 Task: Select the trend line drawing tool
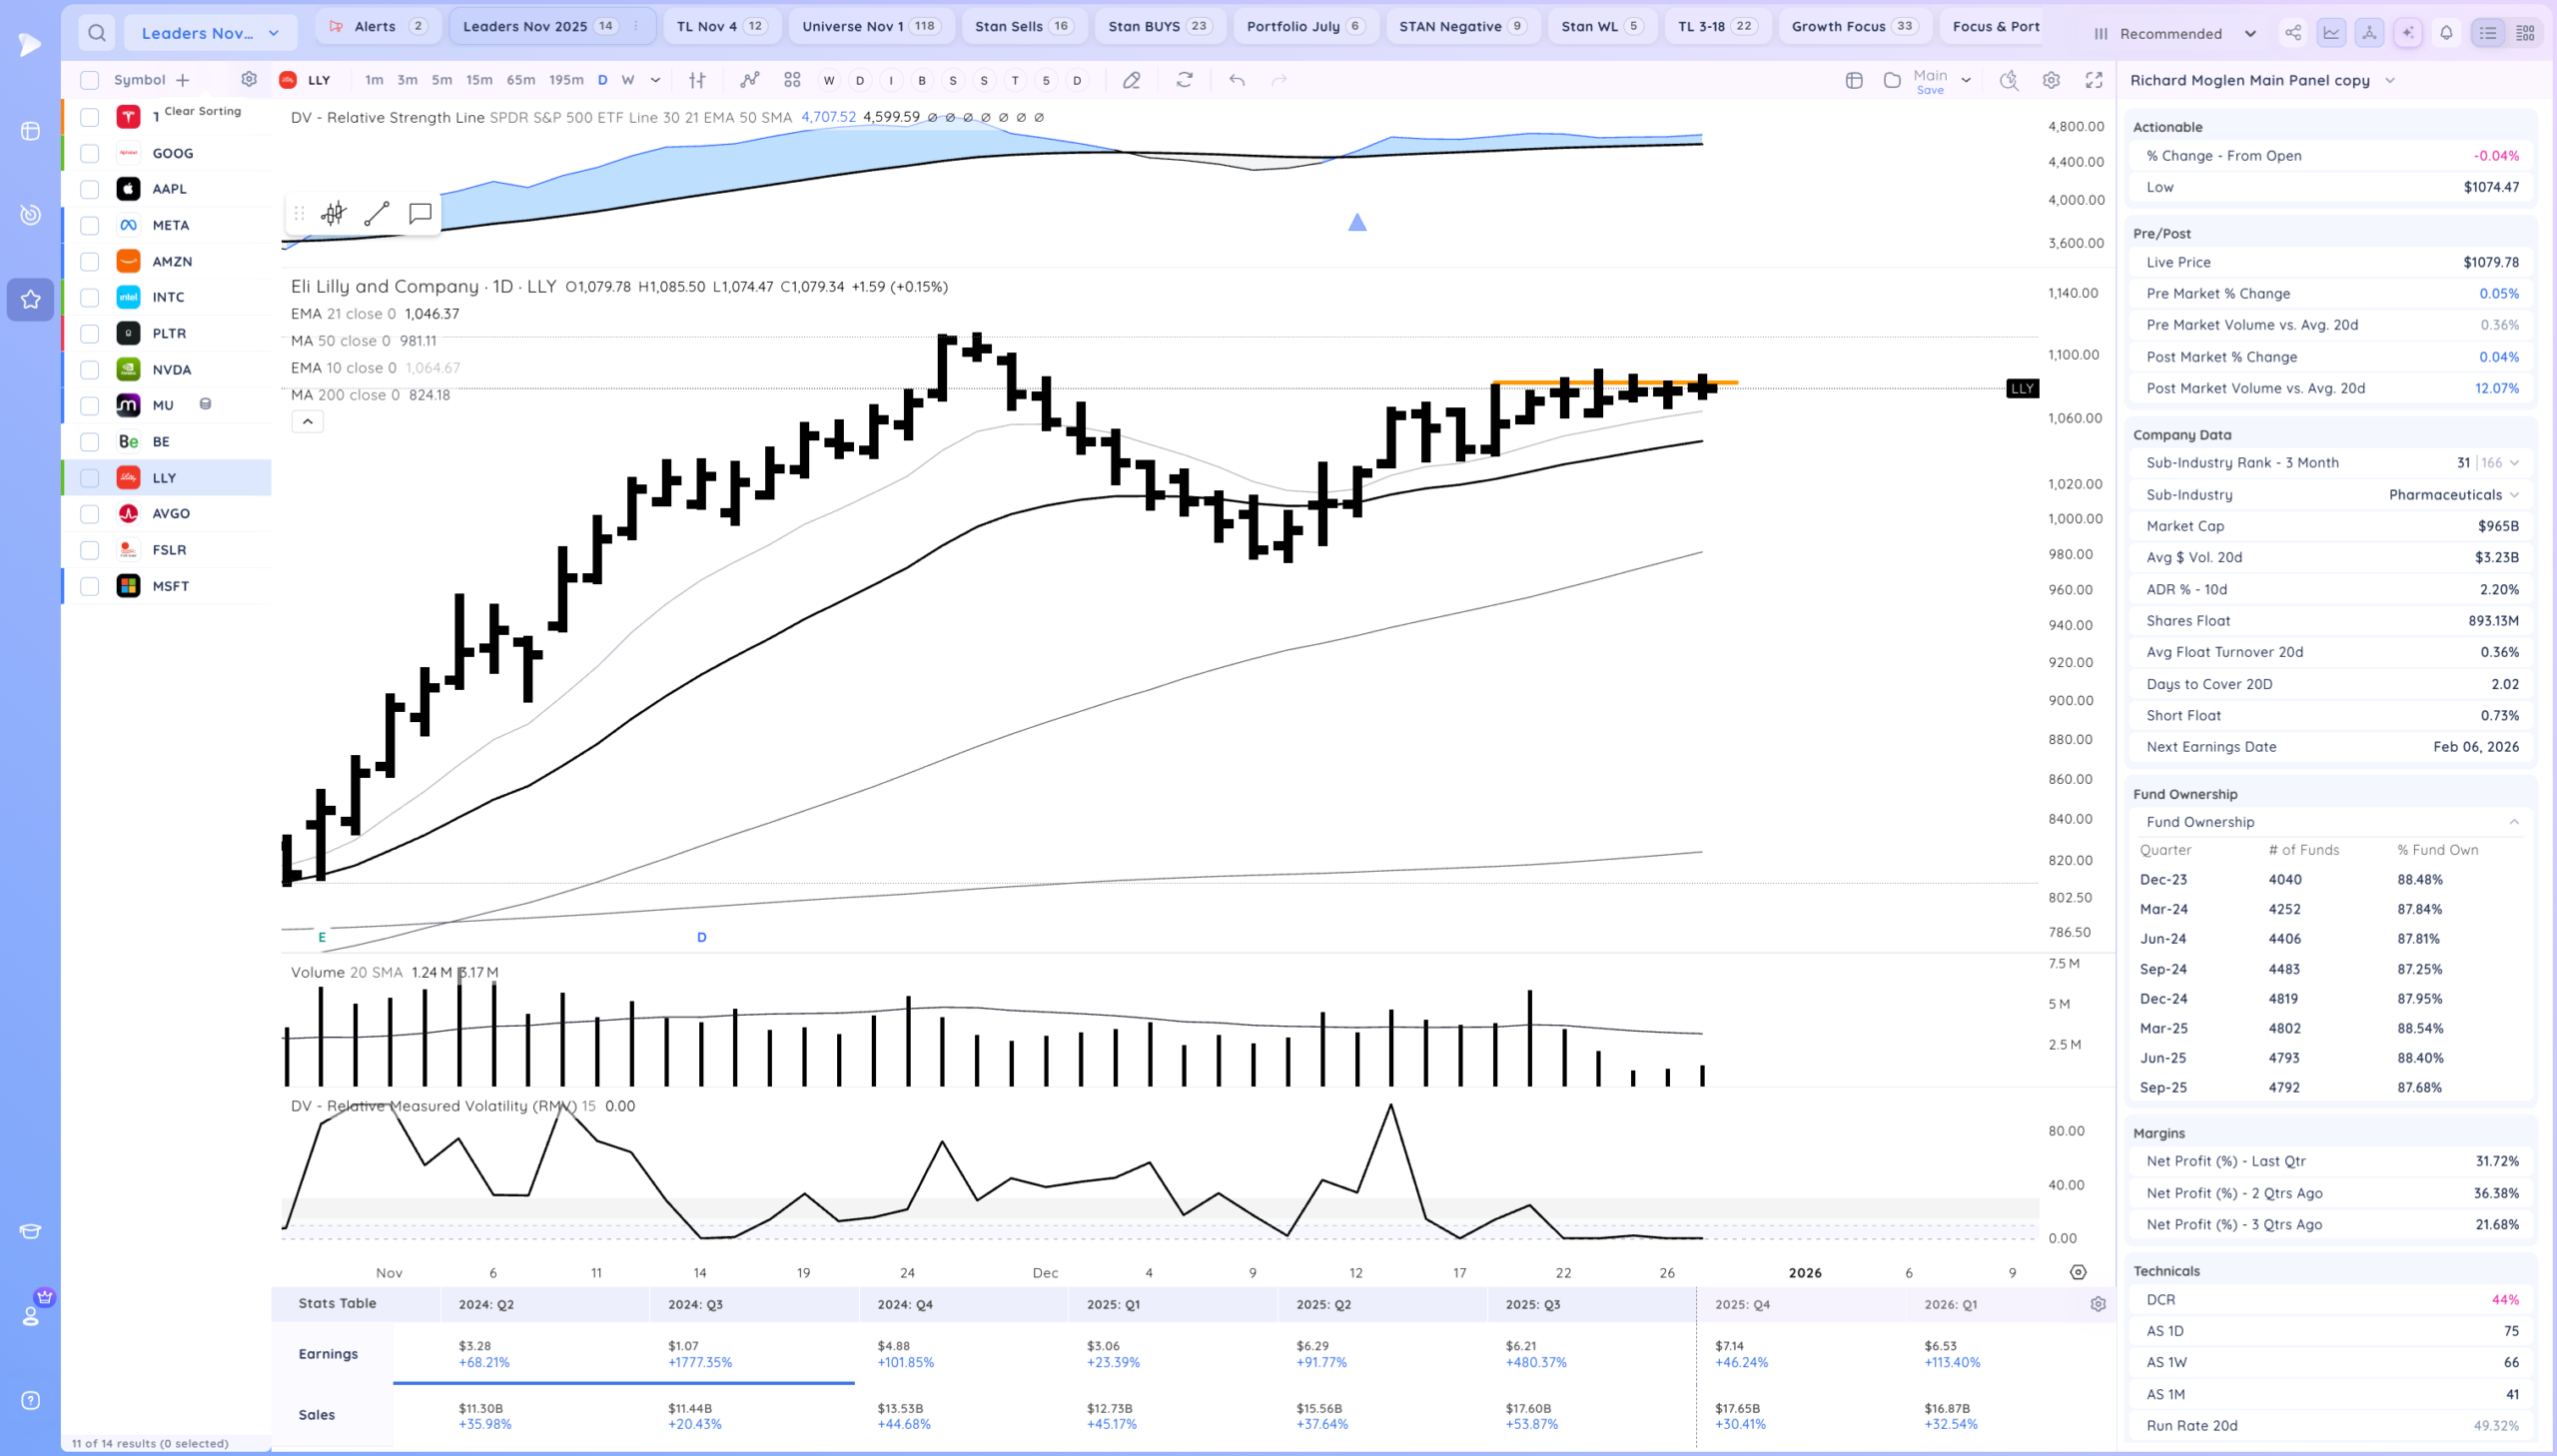pos(376,213)
